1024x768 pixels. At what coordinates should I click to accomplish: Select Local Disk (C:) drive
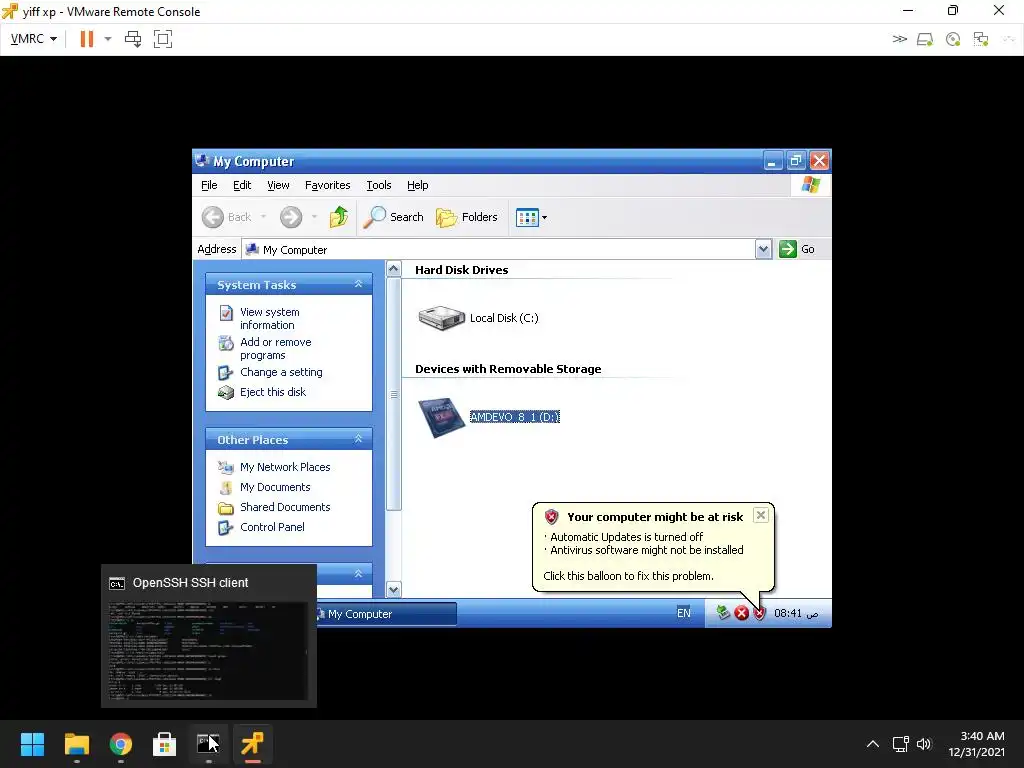click(x=479, y=318)
